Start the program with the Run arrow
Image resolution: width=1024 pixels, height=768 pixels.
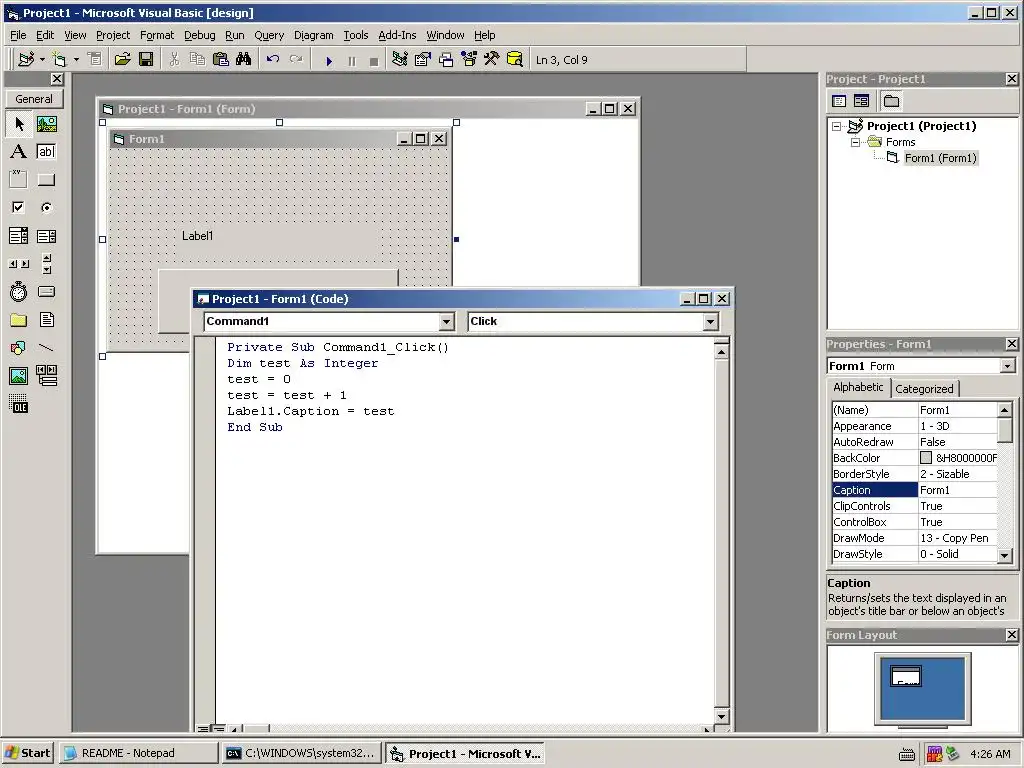click(328, 61)
